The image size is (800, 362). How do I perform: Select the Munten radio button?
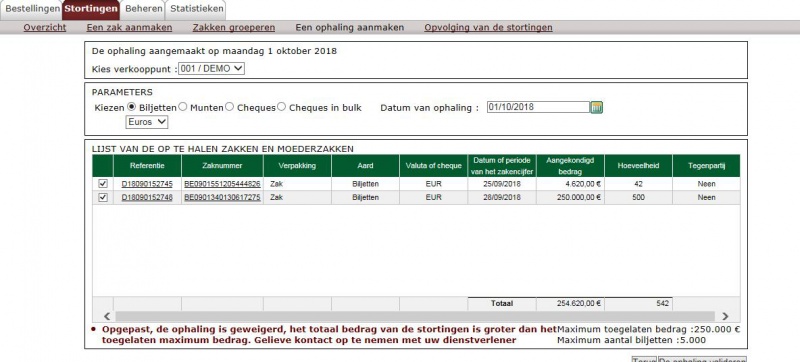point(183,107)
